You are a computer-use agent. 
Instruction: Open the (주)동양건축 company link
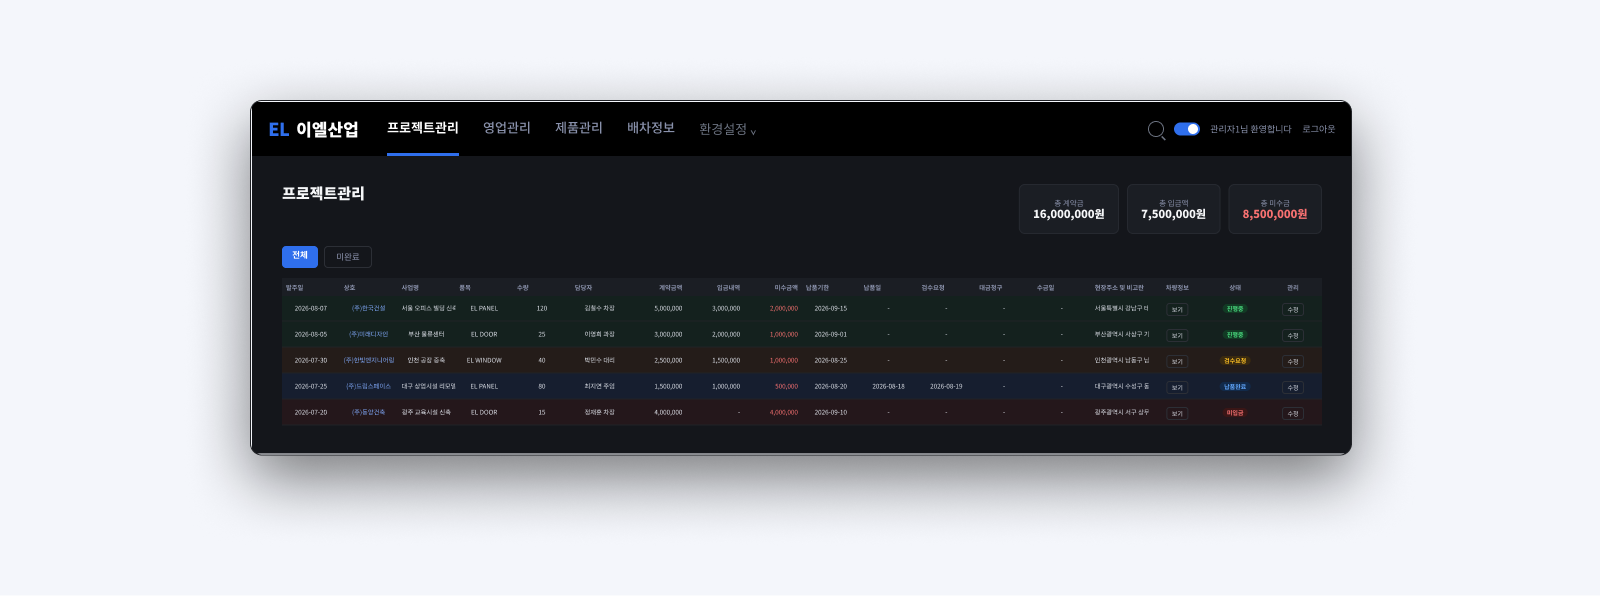369,413
